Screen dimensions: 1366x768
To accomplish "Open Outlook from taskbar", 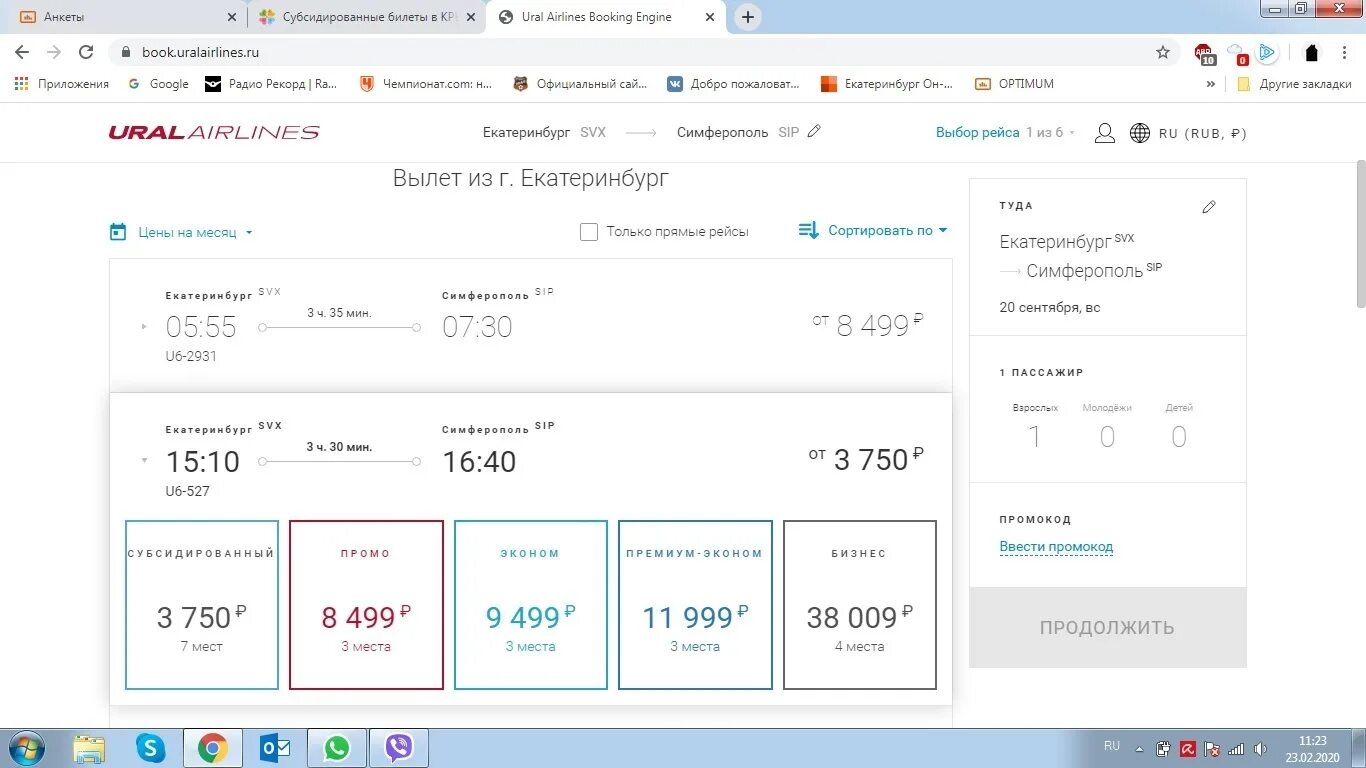I will point(275,748).
